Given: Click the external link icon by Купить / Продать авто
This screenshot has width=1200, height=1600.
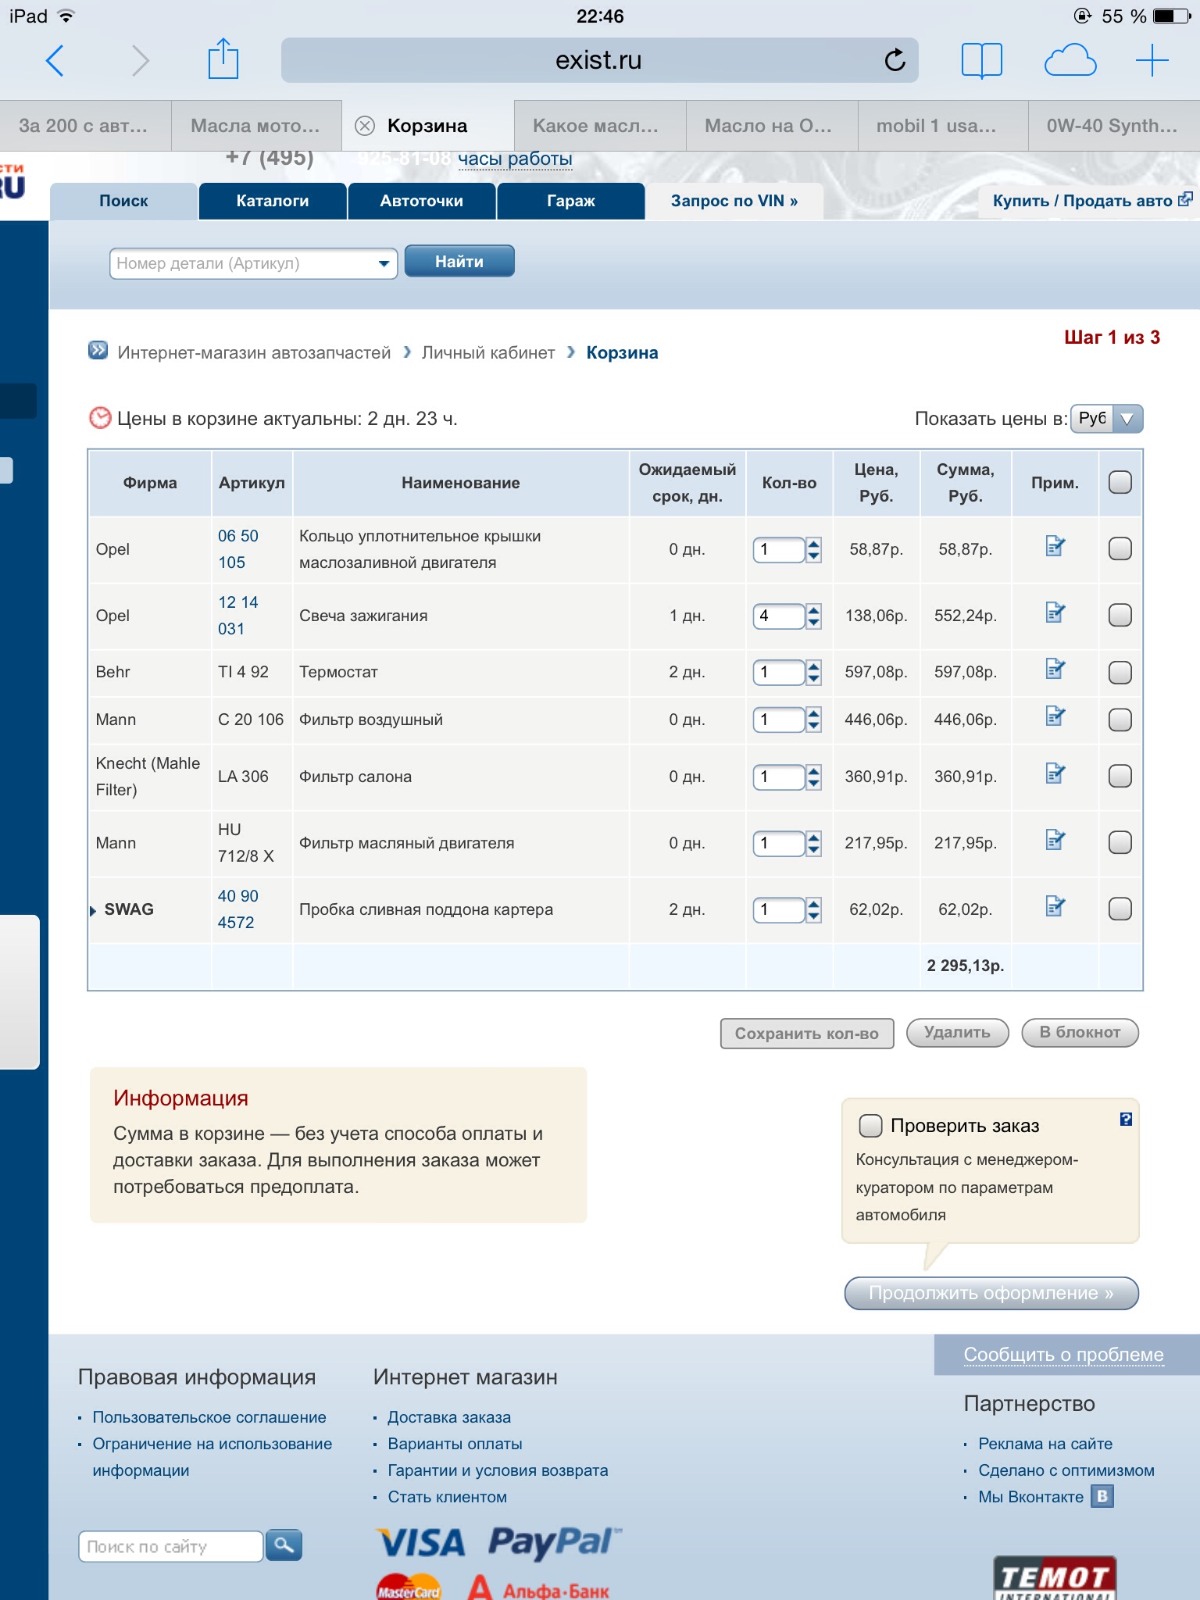Looking at the screenshot, I should [x=1185, y=200].
